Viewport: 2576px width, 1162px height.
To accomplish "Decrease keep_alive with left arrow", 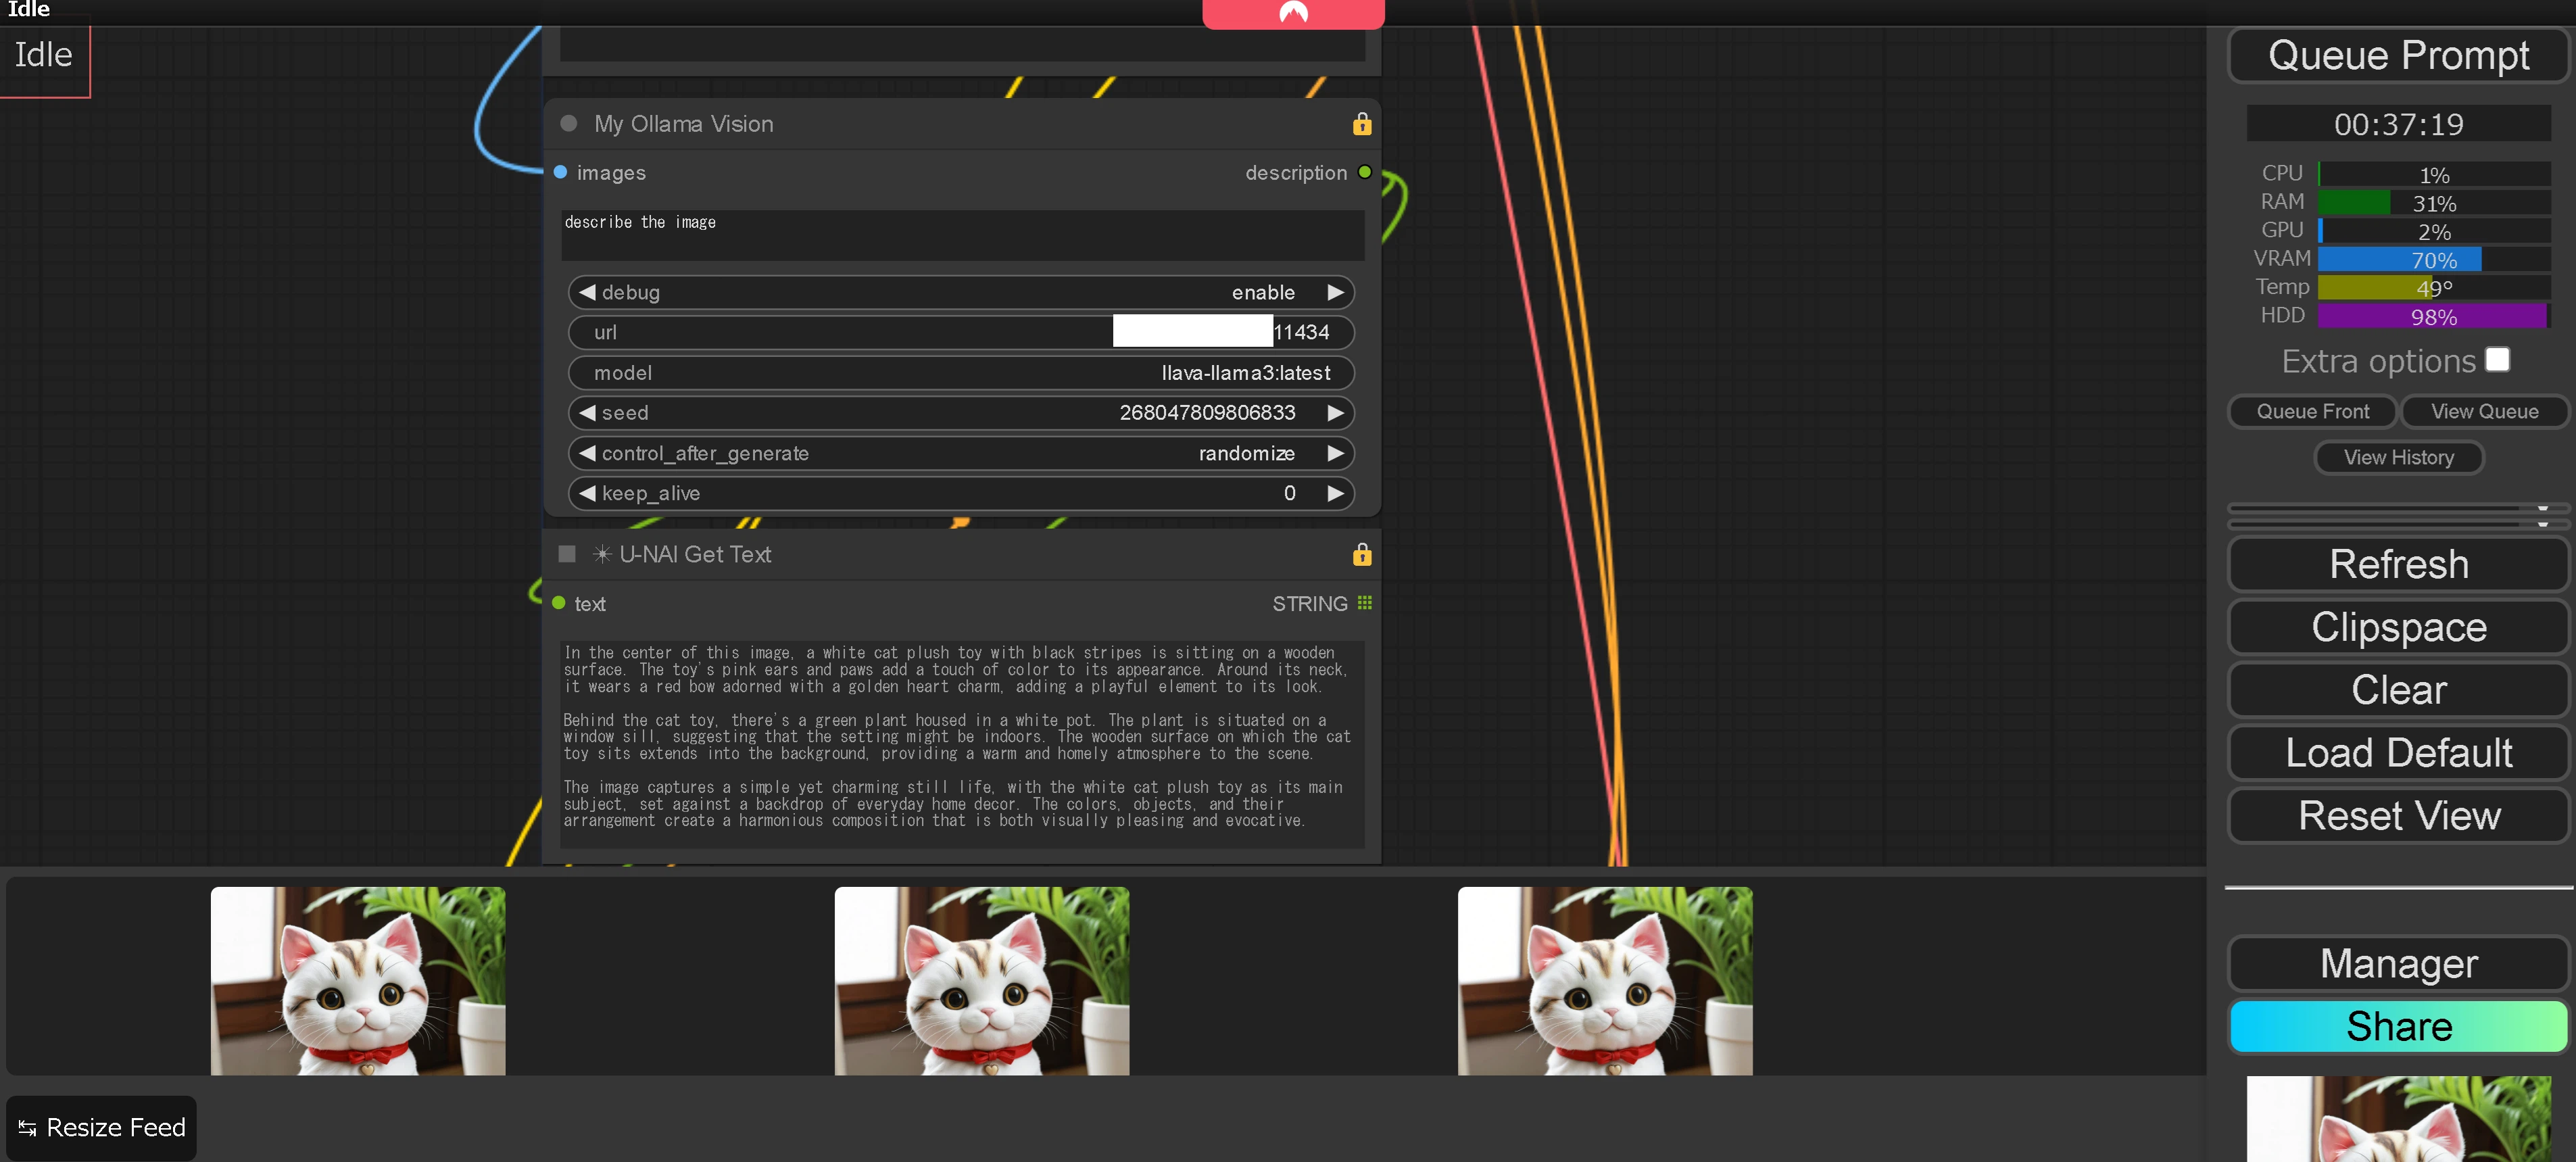I will click(587, 493).
